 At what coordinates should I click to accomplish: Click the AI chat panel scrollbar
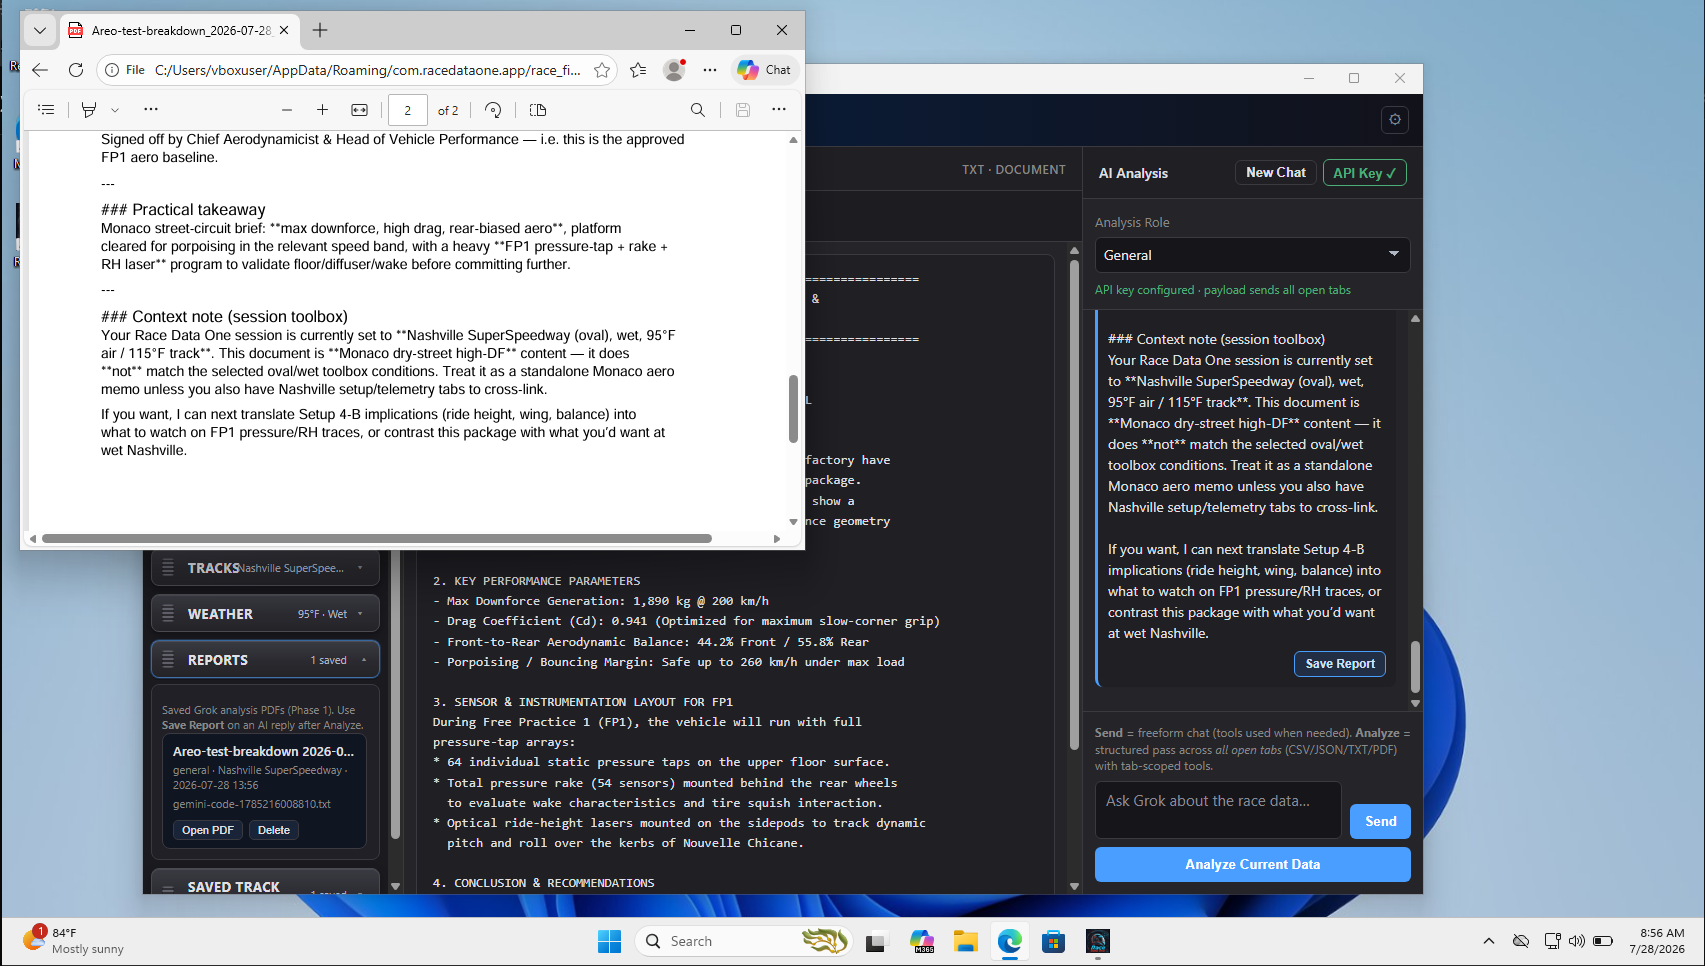click(1415, 667)
